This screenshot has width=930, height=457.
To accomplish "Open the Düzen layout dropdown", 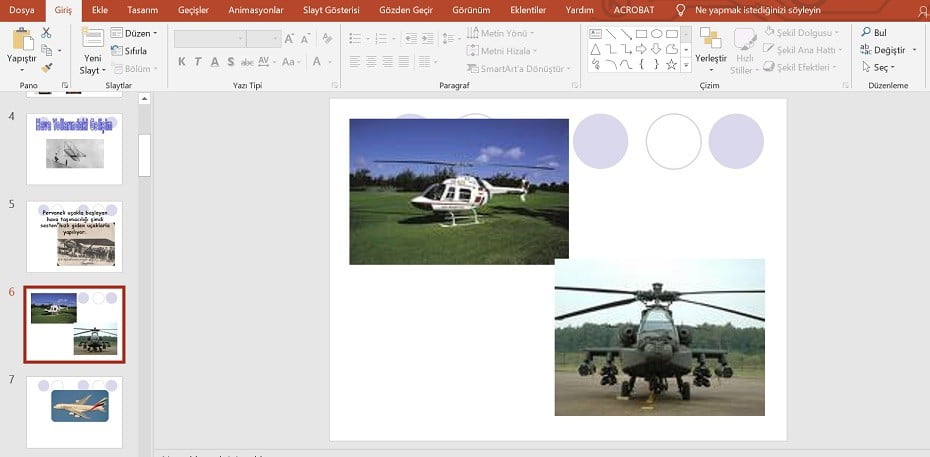I will (x=134, y=33).
